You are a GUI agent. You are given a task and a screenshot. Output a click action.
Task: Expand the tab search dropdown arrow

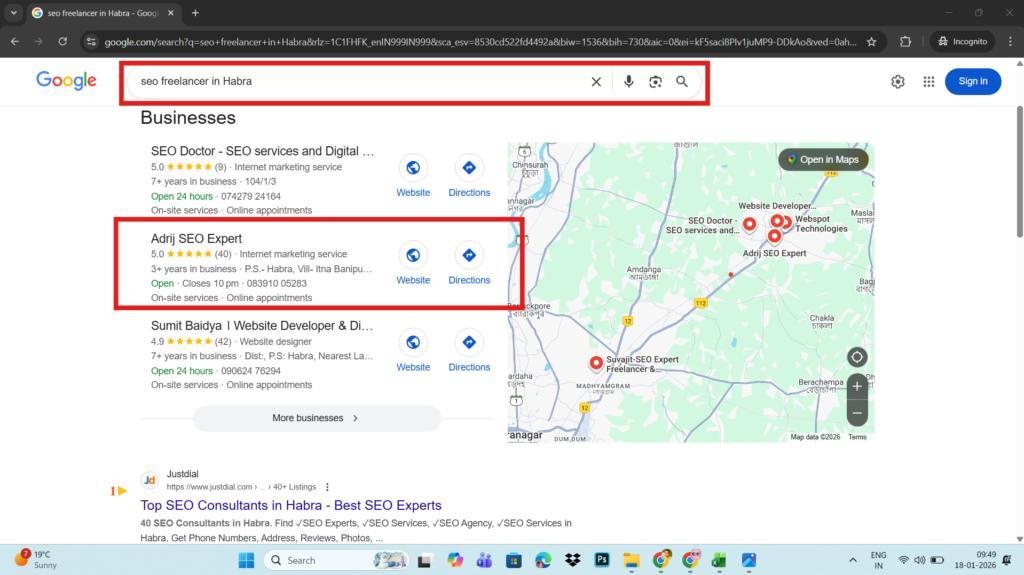tap(14, 13)
